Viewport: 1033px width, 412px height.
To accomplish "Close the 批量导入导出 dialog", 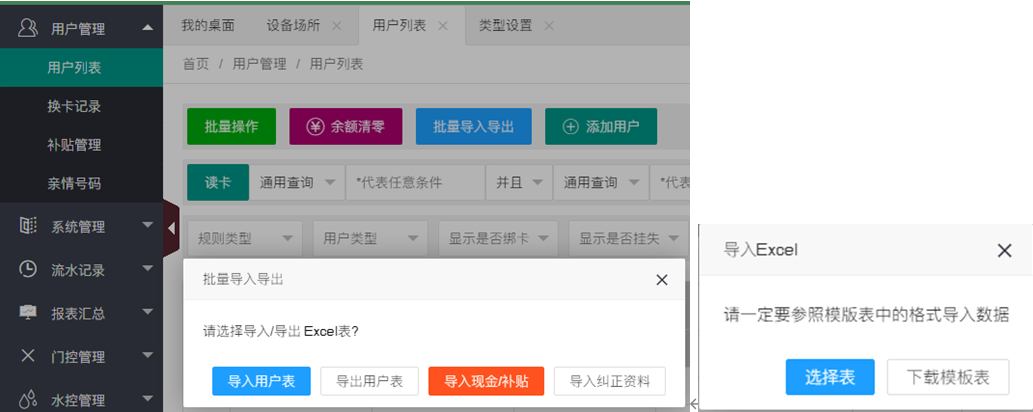I will pyautogui.click(x=661, y=280).
